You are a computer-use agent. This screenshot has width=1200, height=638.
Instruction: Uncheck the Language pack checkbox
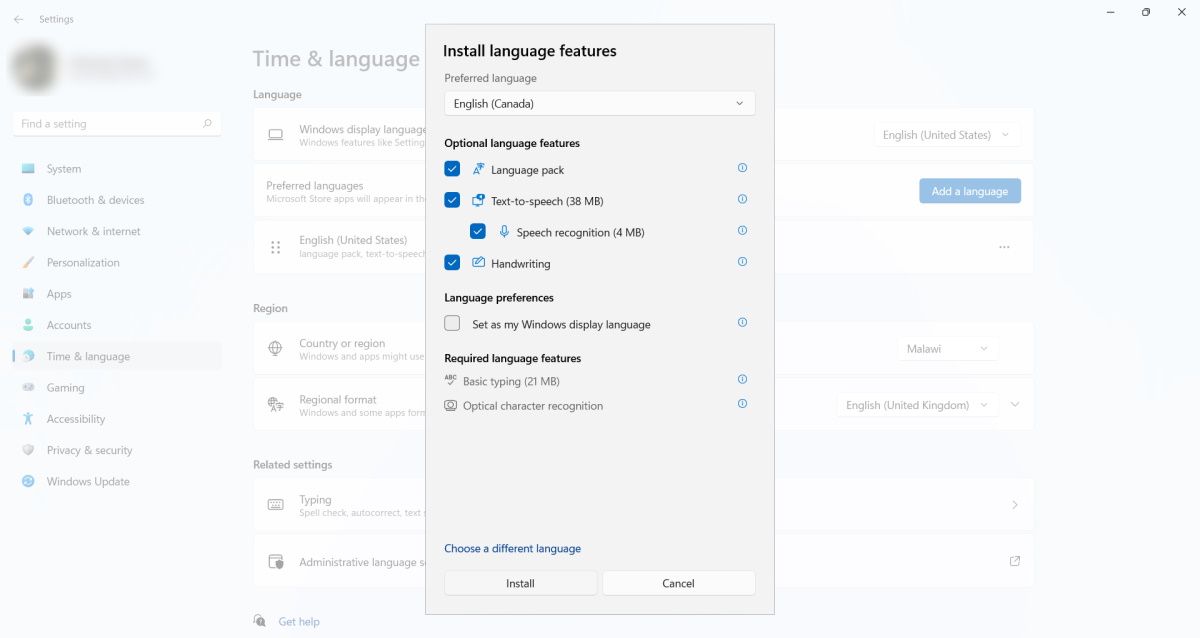tap(452, 169)
